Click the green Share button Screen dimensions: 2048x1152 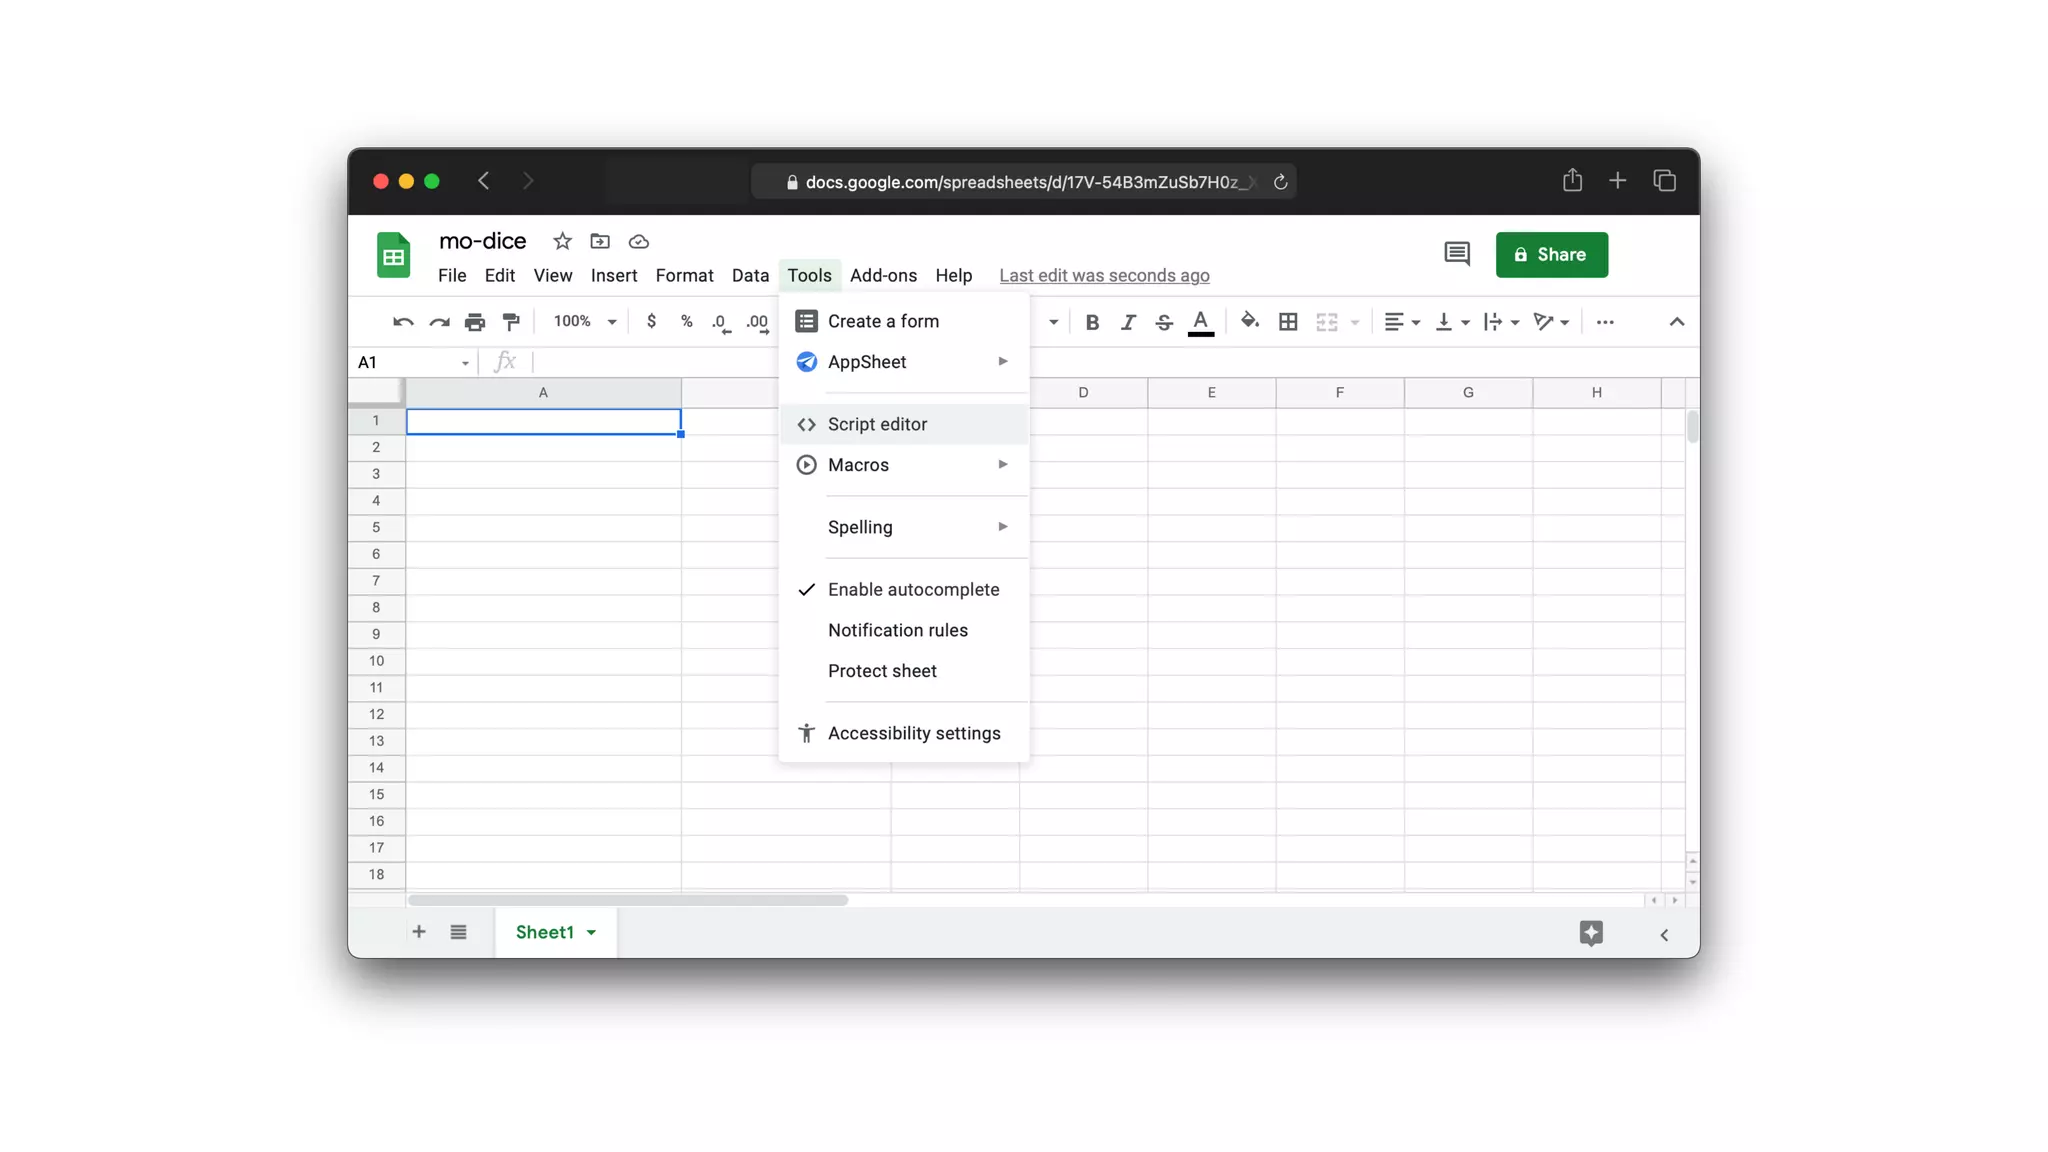(1551, 254)
